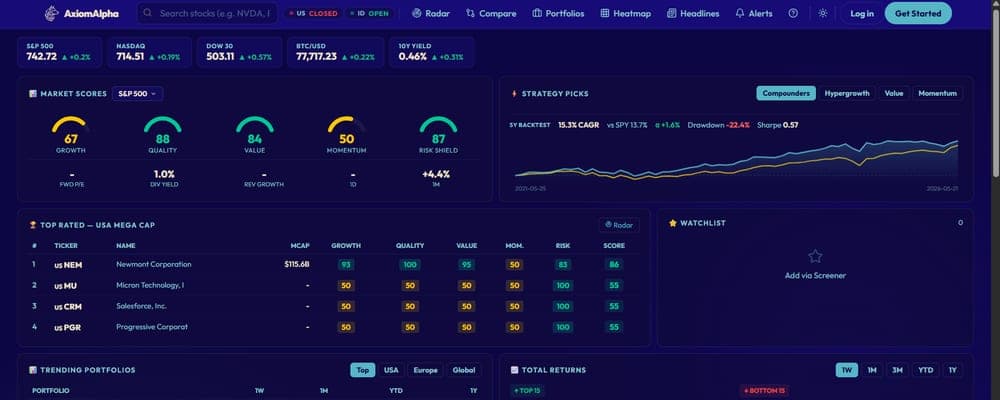The height and width of the screenshot is (400, 1000).
Task: Sort by the SCORE column header
Action: pyautogui.click(x=614, y=246)
